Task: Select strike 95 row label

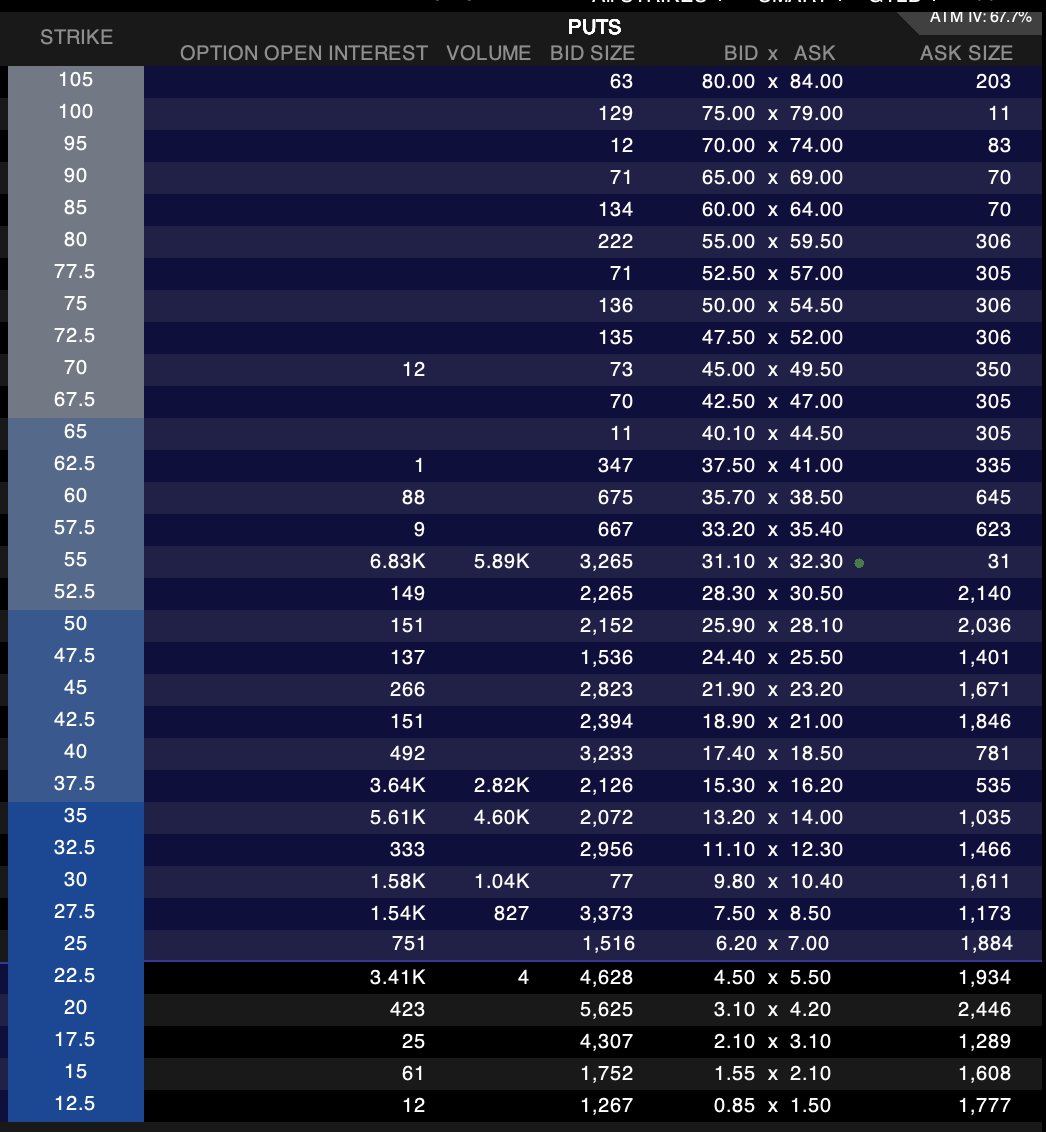Action: point(76,143)
